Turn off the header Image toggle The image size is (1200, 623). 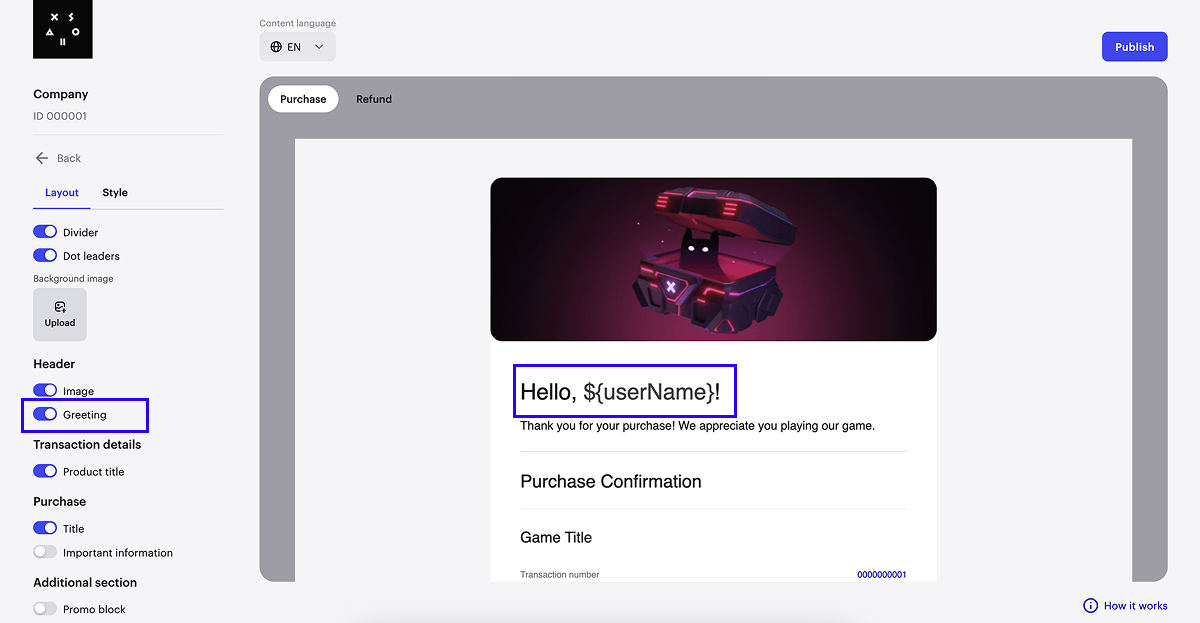pyautogui.click(x=45, y=391)
